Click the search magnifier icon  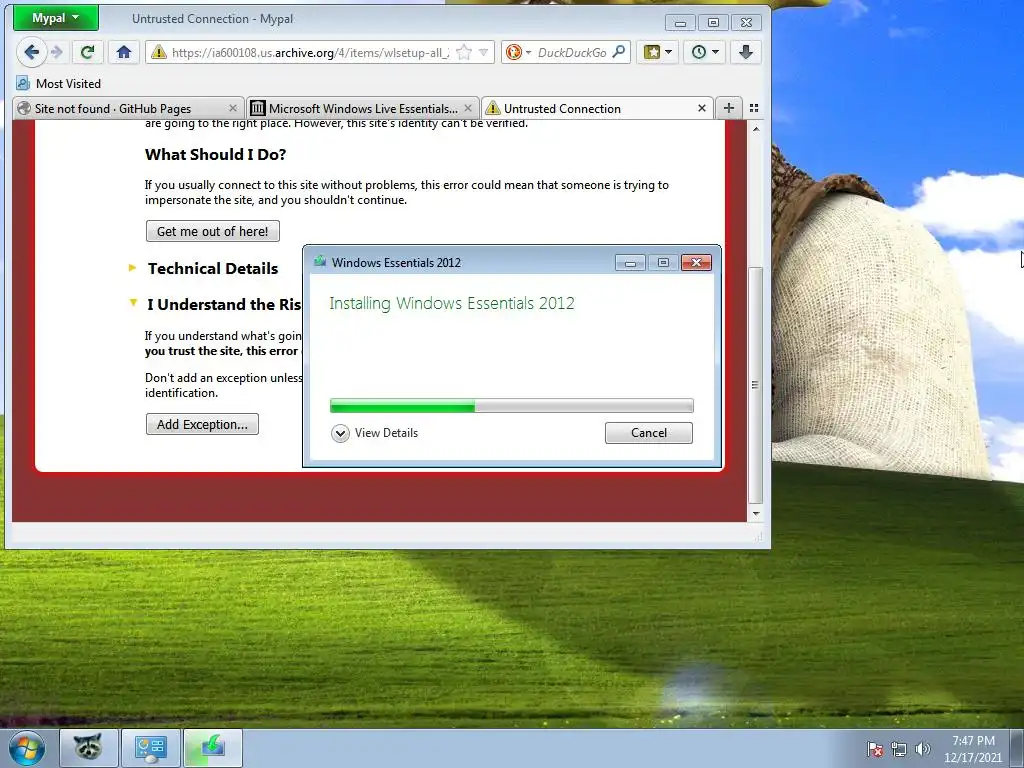[x=619, y=52]
